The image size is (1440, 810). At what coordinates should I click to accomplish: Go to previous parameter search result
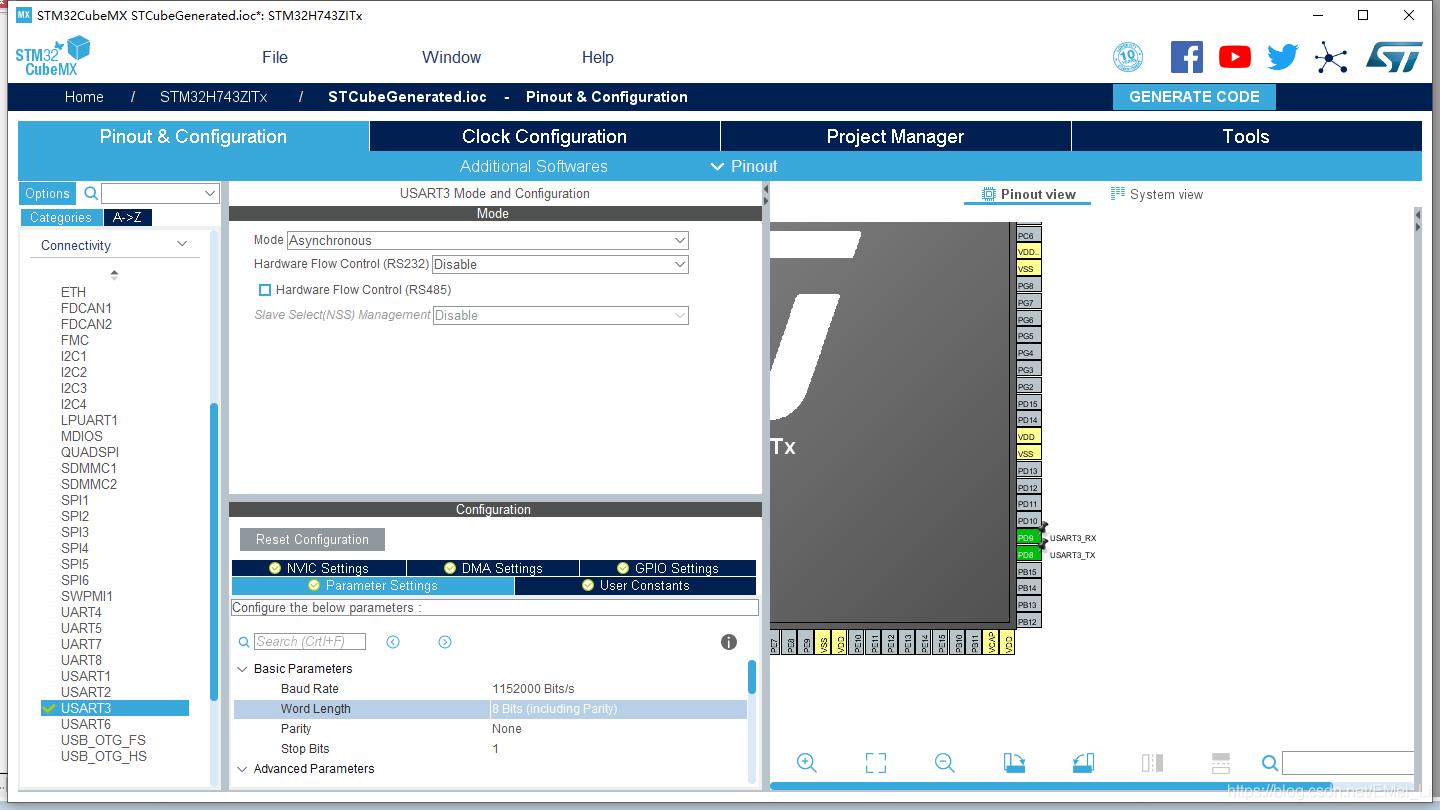(393, 642)
